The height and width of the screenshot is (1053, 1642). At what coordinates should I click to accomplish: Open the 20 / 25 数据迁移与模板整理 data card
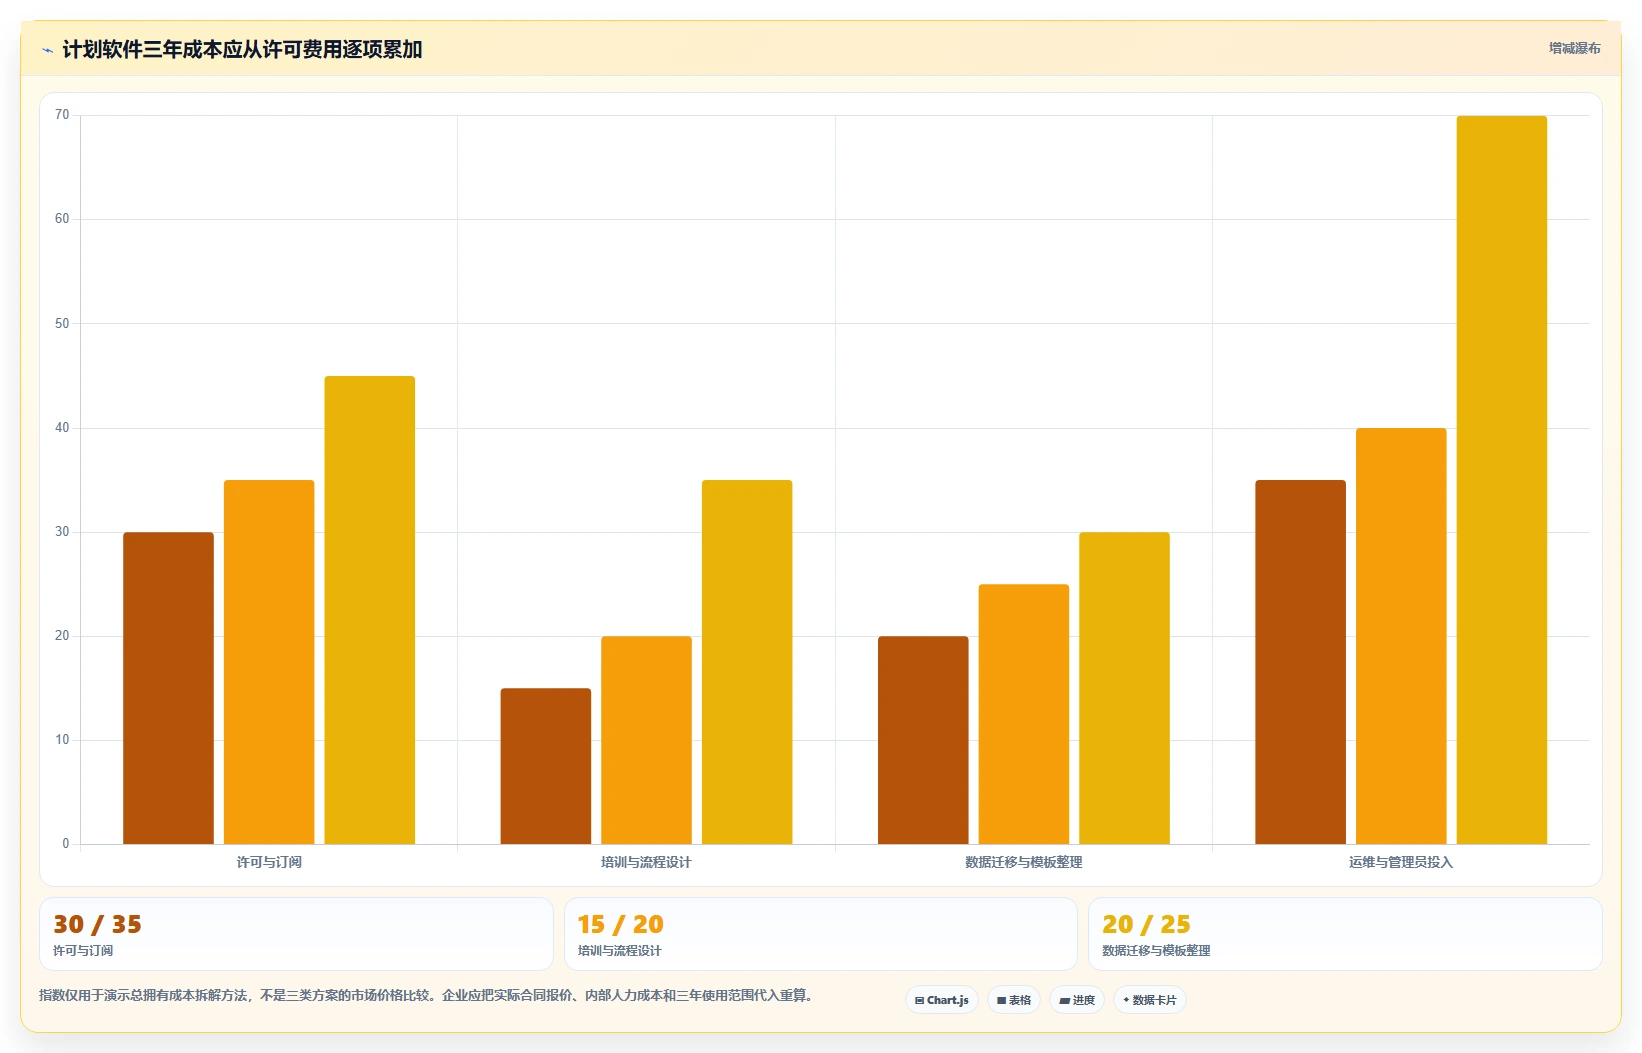(1345, 934)
